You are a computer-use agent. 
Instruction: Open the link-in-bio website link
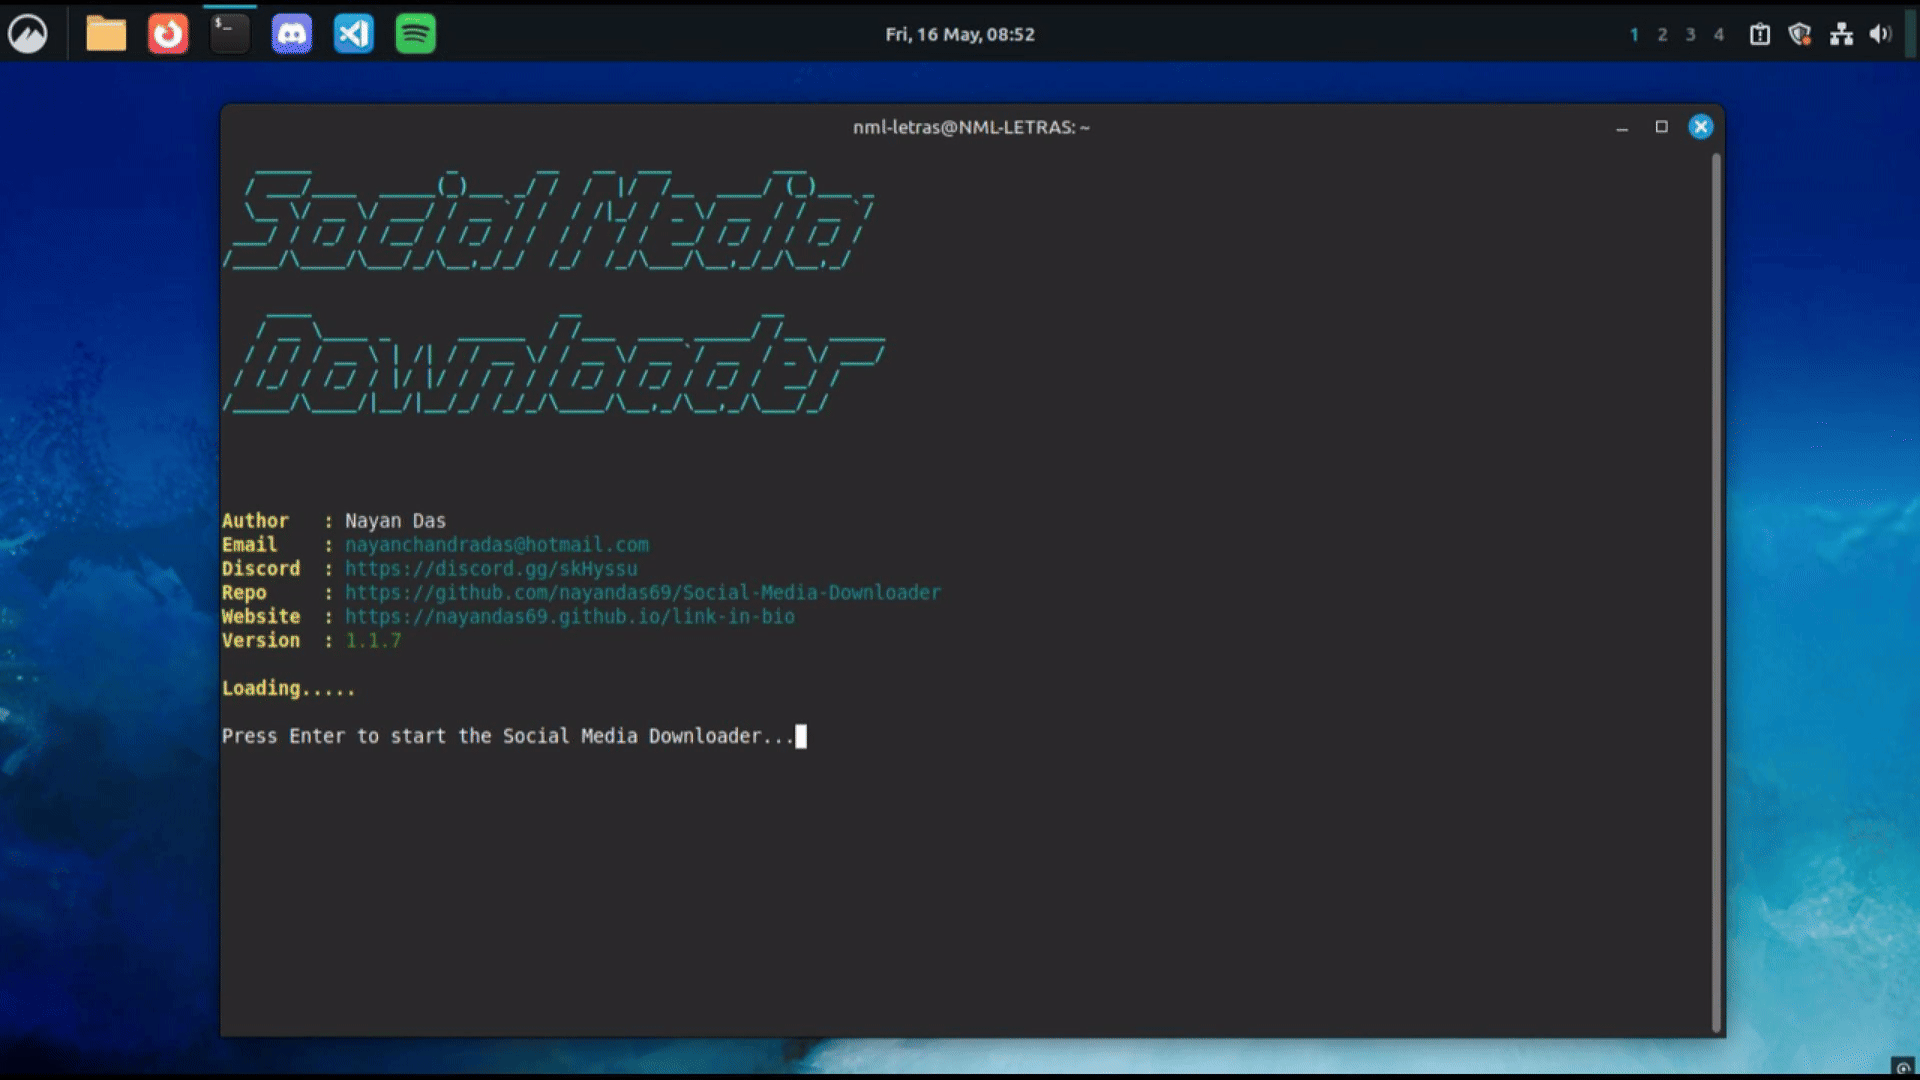pos(569,616)
